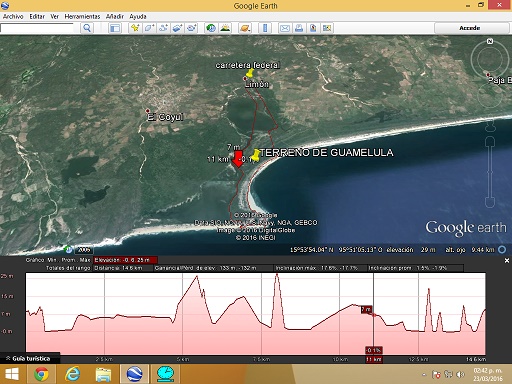
Task: Expand the Guía turística panel
Action: point(30,359)
